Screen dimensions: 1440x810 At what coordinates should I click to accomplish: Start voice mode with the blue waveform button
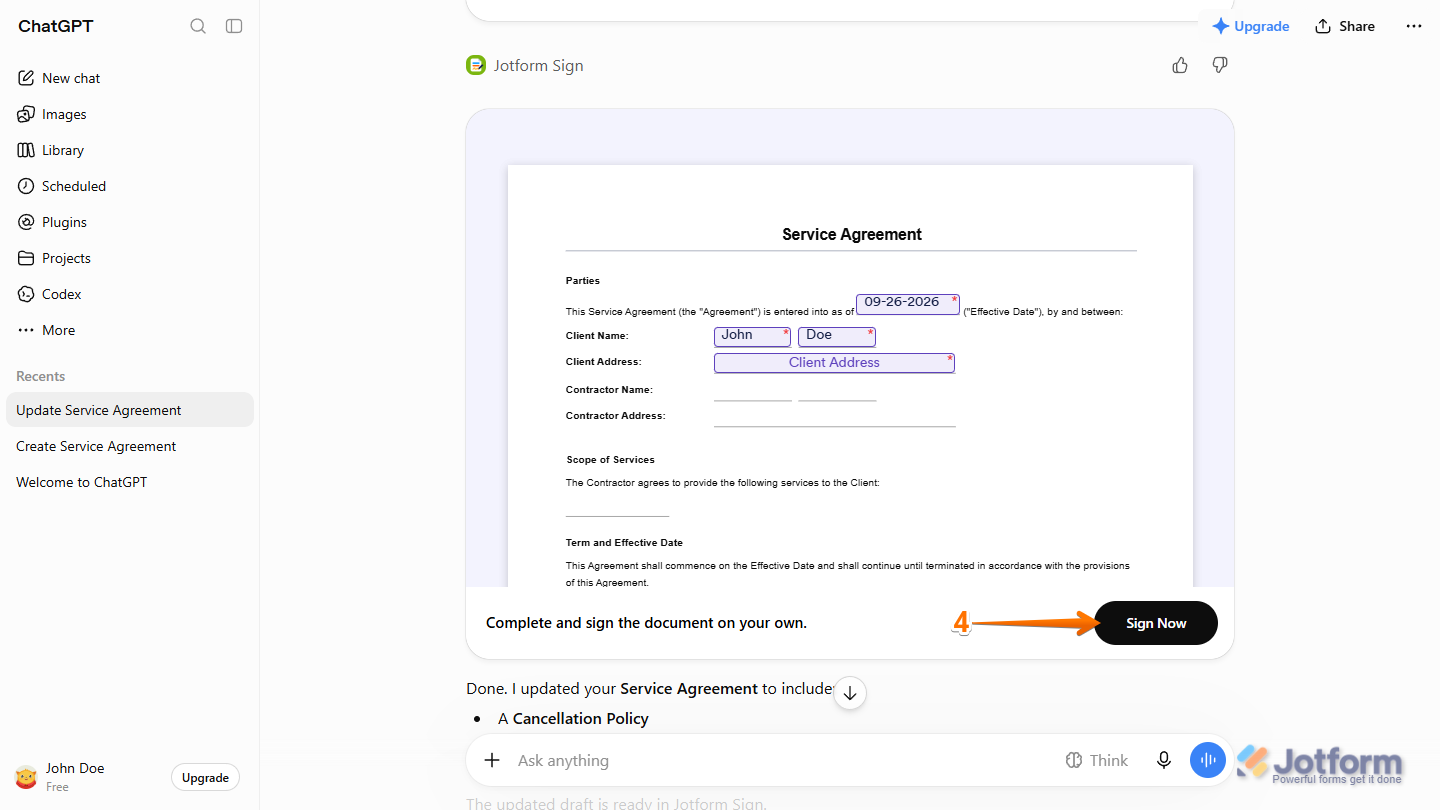point(1208,760)
